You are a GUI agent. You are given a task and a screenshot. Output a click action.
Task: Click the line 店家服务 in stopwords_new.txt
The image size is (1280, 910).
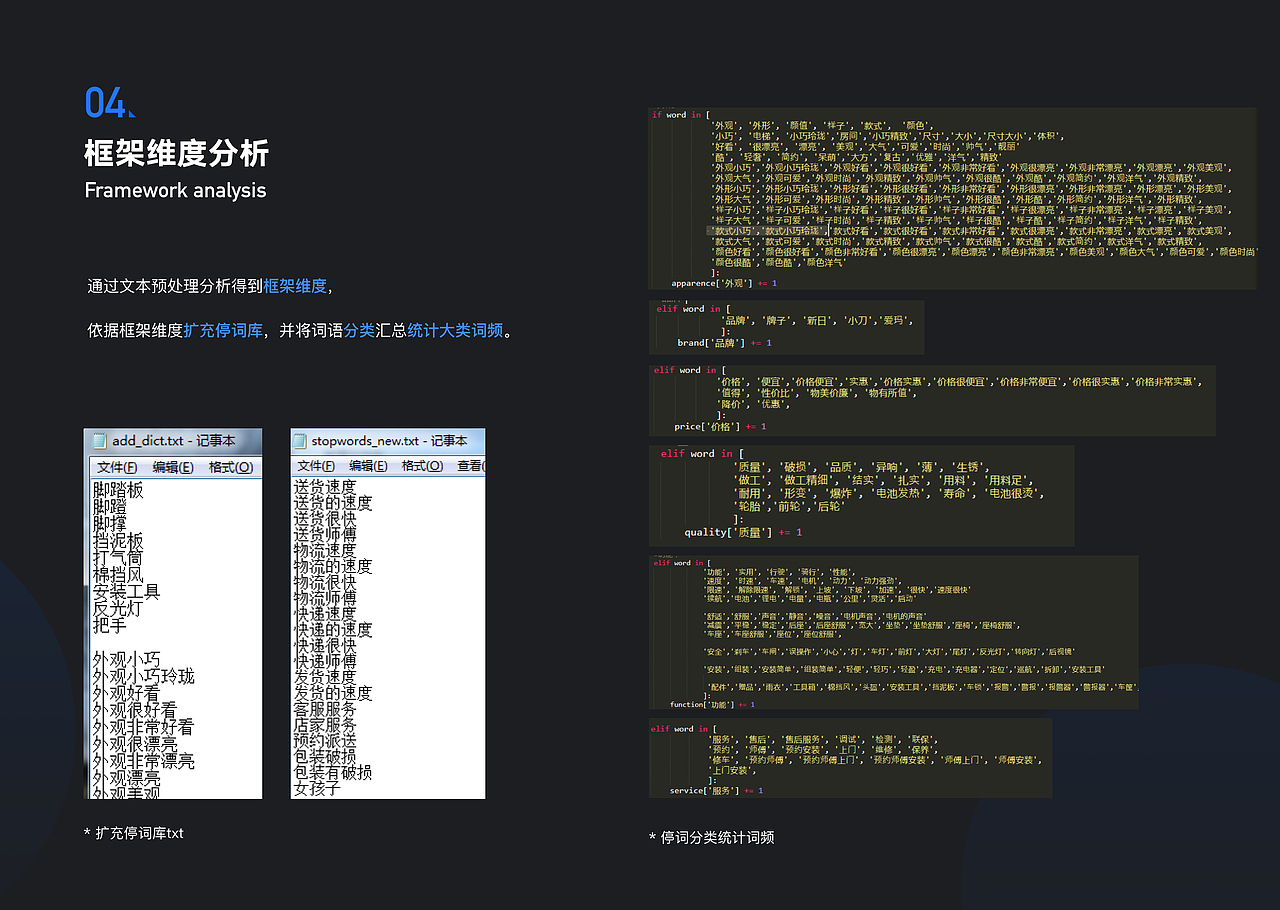324,725
